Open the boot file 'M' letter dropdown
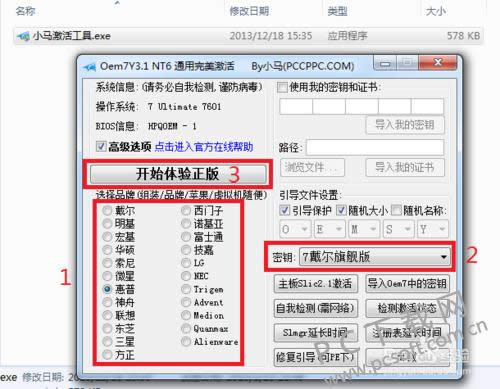500x389 pixels. pos(364,229)
